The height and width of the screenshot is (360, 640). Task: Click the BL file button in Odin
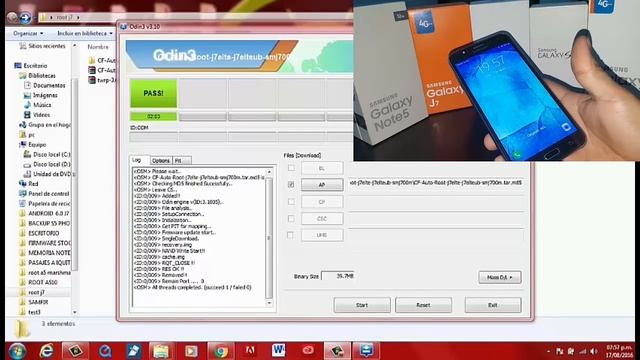point(322,168)
